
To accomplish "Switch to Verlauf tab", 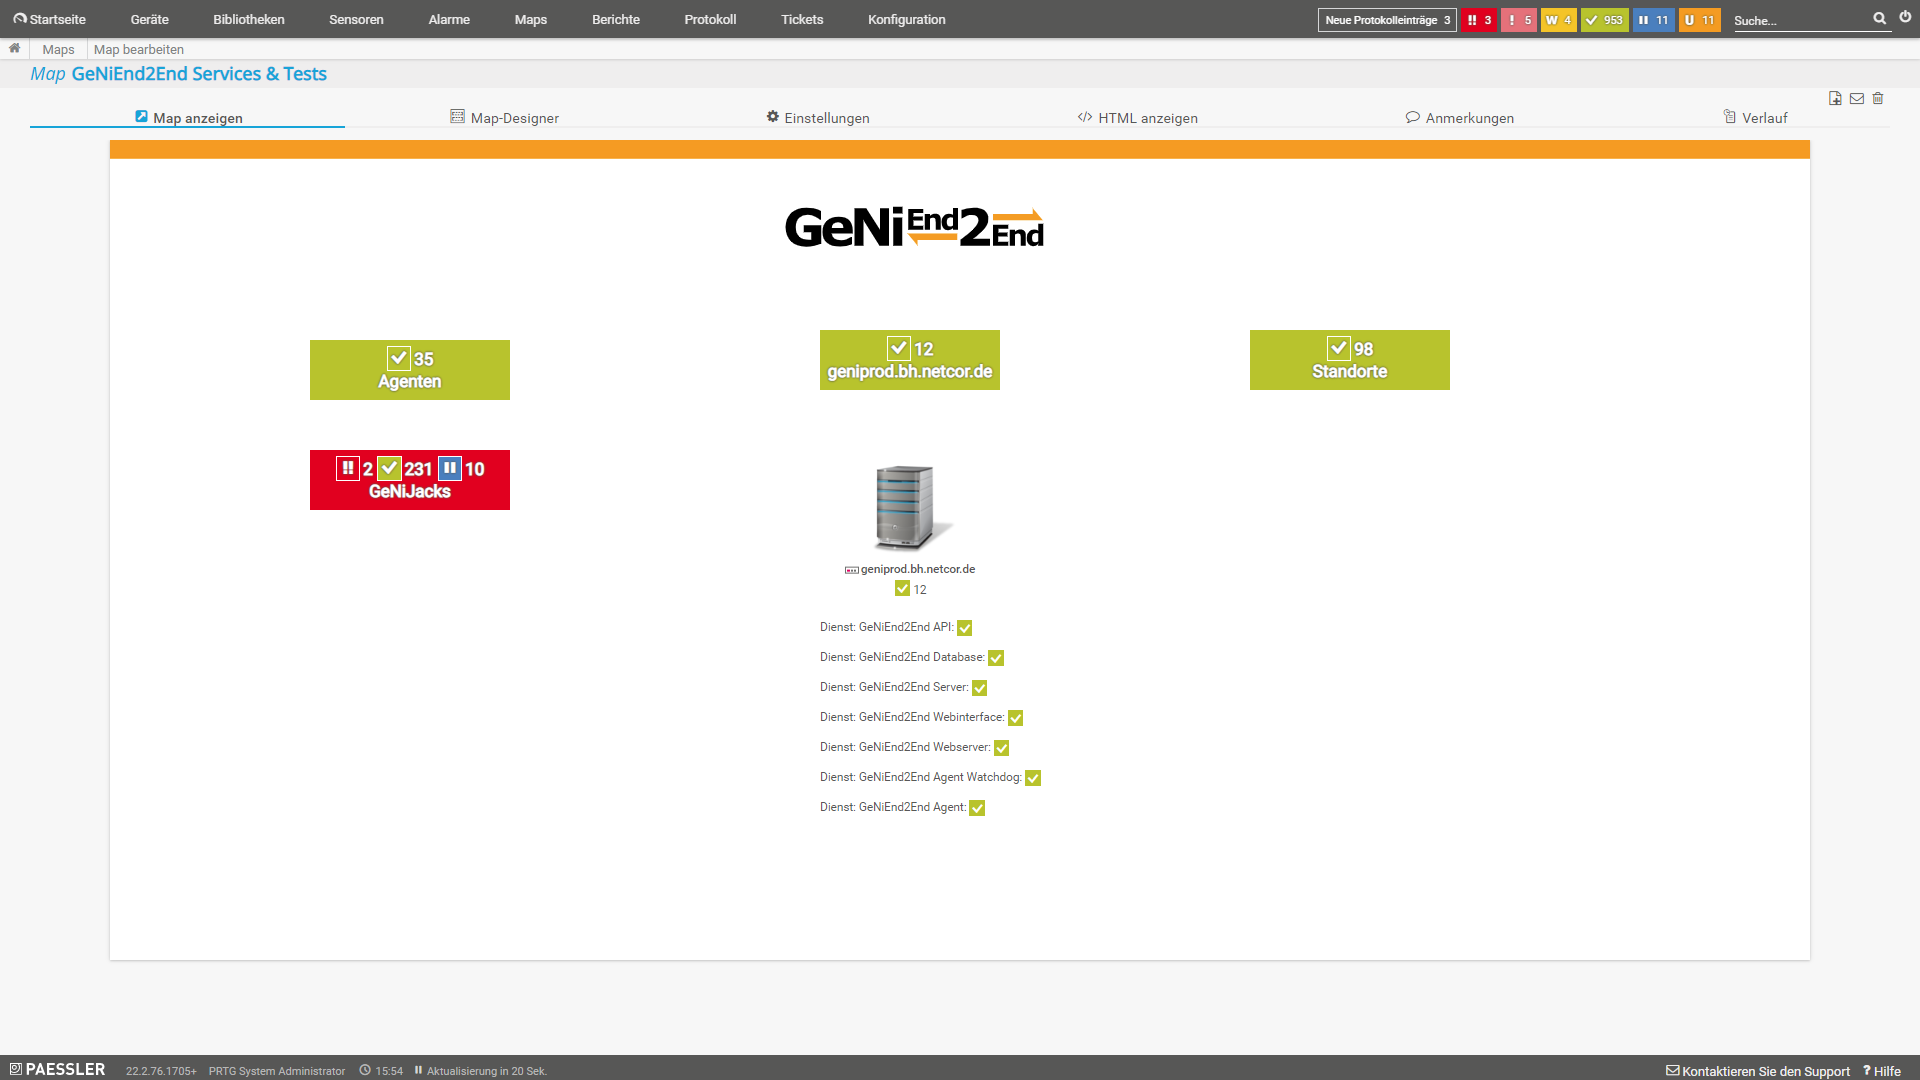I will (x=1755, y=117).
